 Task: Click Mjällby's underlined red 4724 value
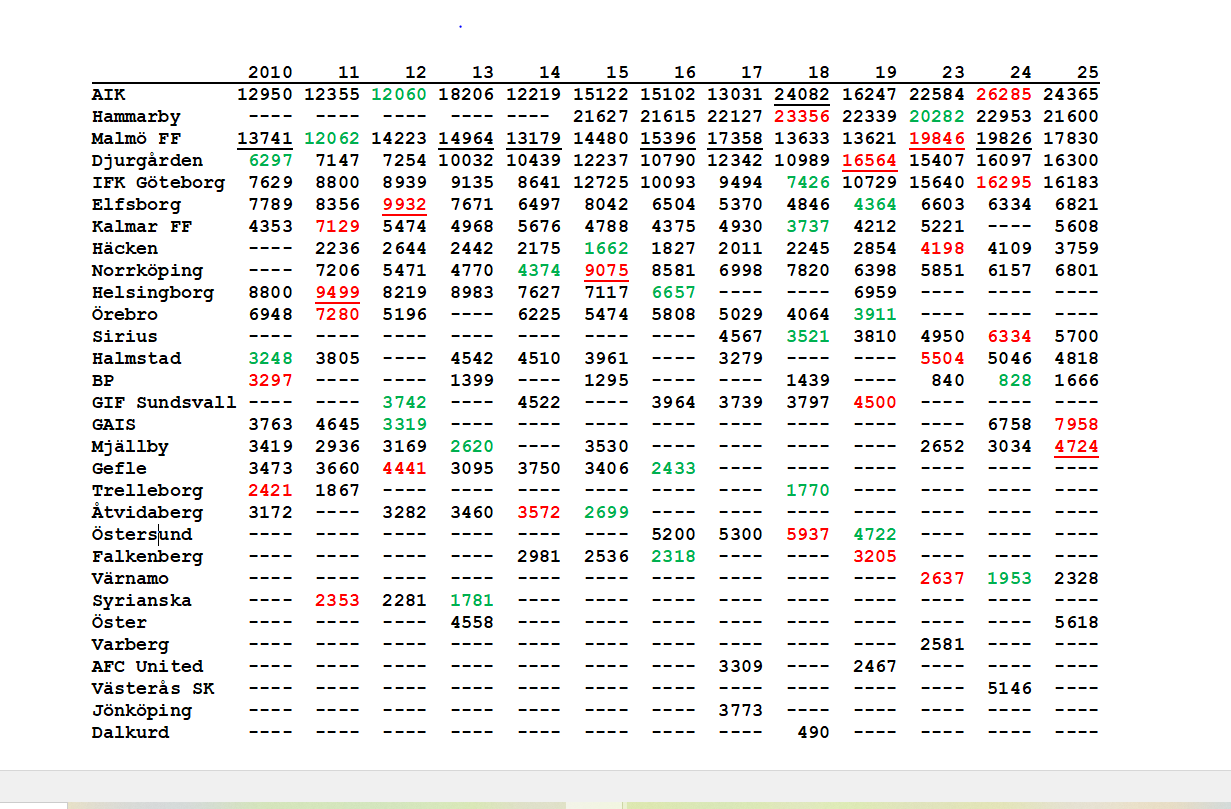[1076, 447]
